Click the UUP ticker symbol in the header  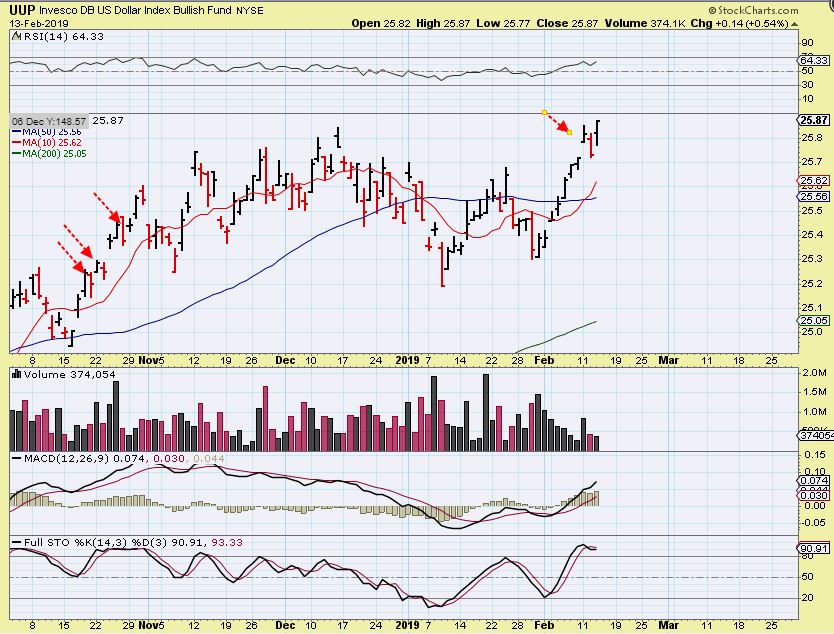point(21,10)
